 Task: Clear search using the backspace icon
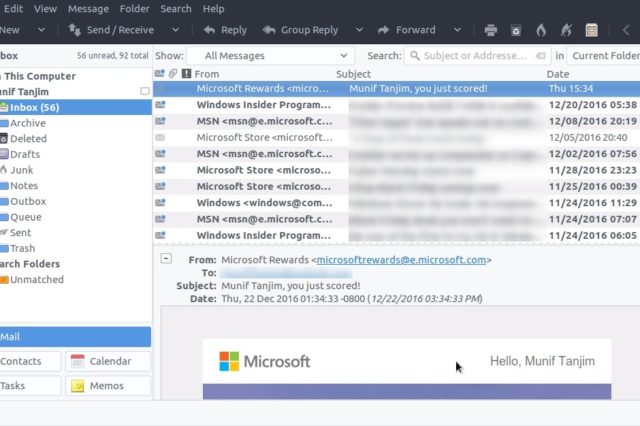click(x=540, y=55)
